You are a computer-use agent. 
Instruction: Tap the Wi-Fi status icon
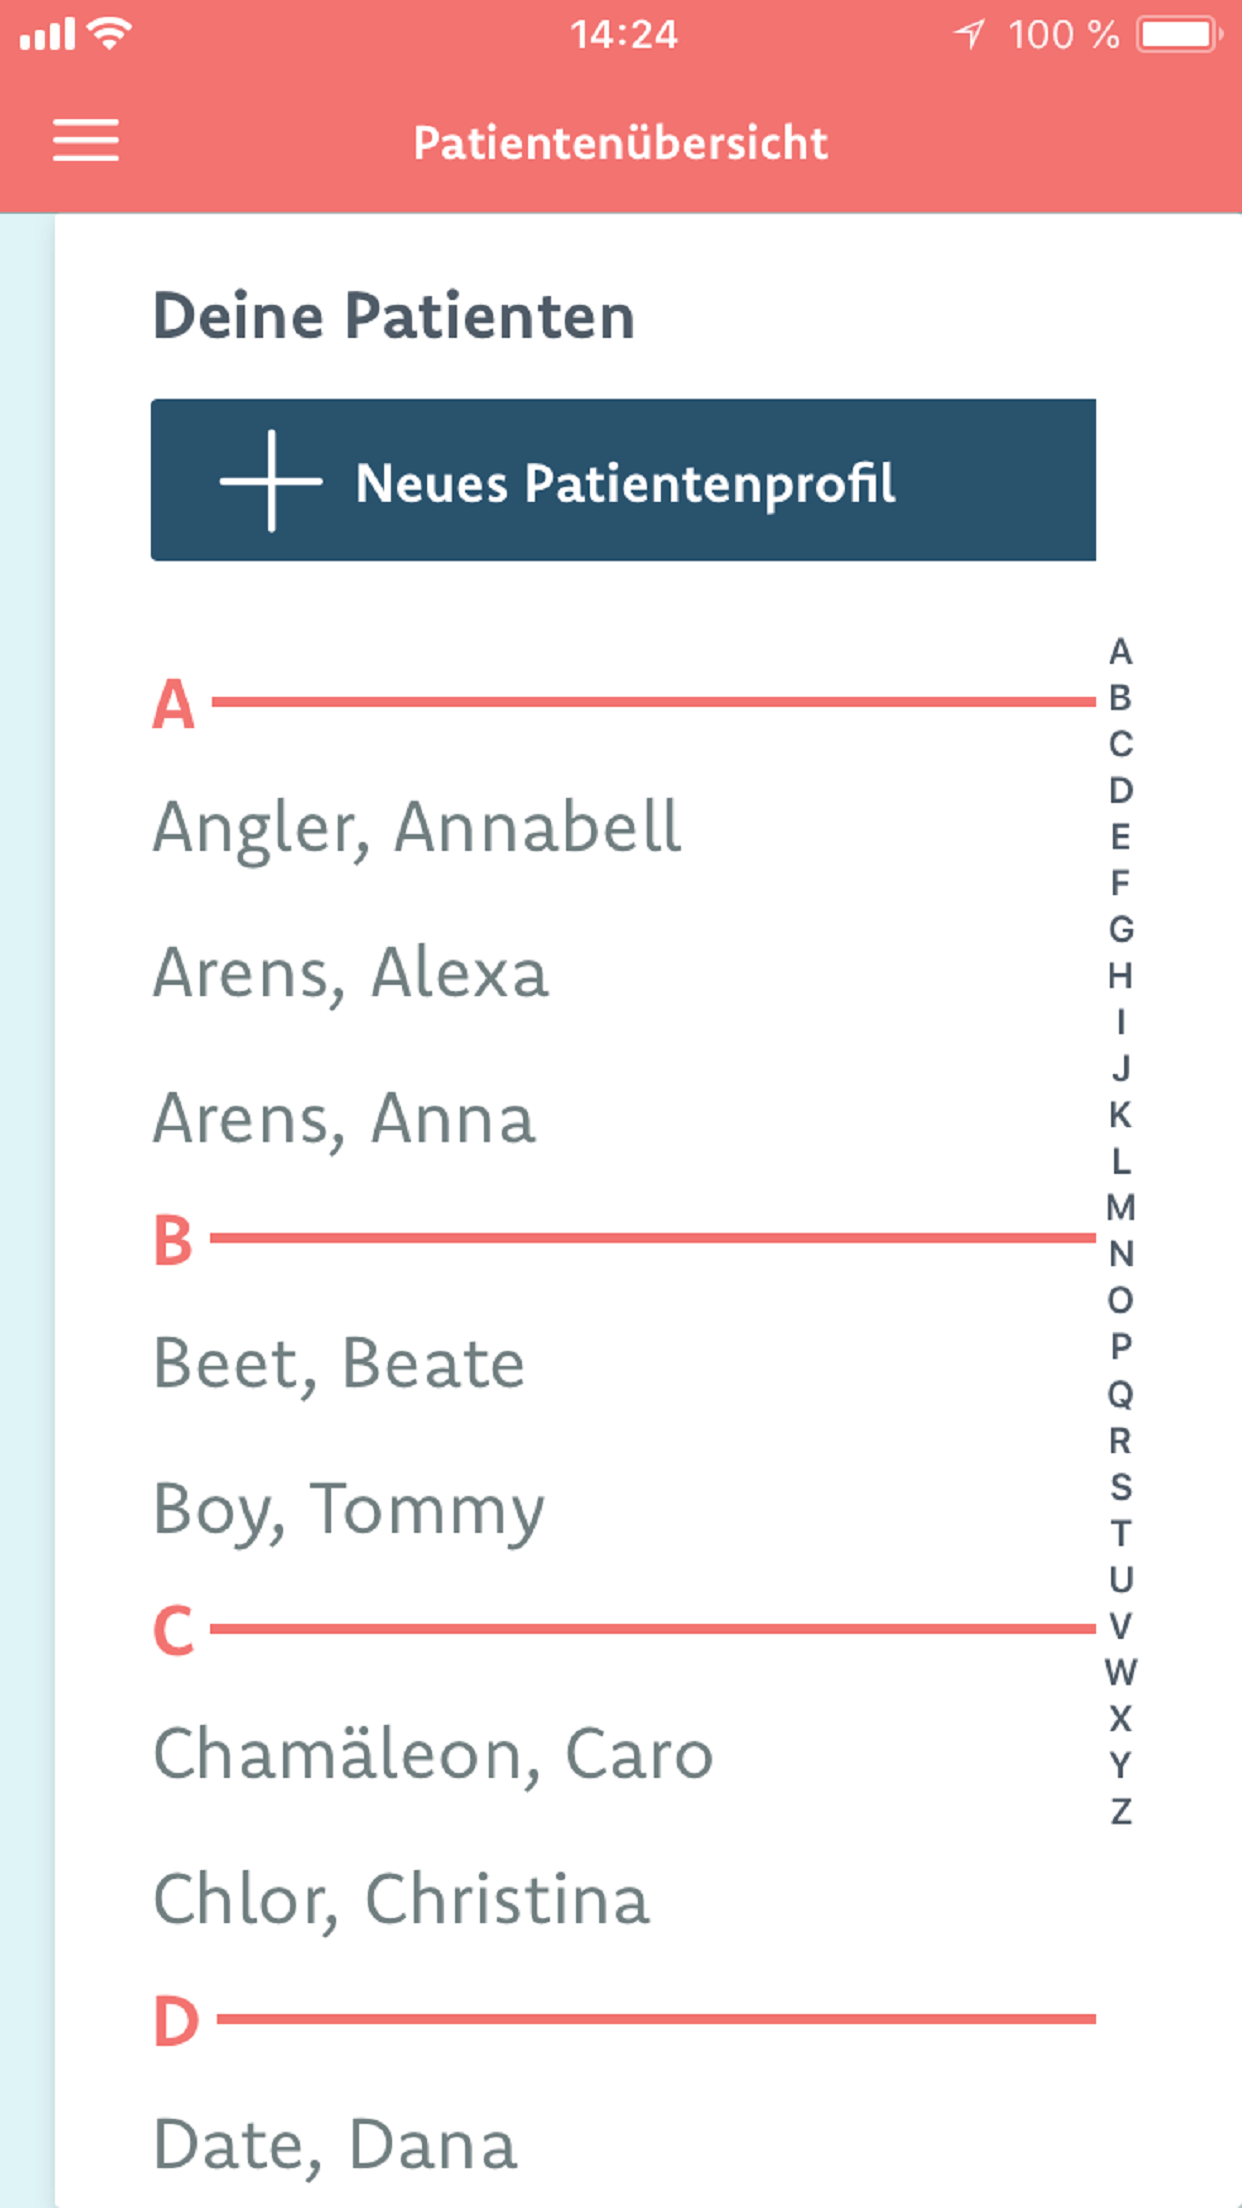(x=109, y=33)
